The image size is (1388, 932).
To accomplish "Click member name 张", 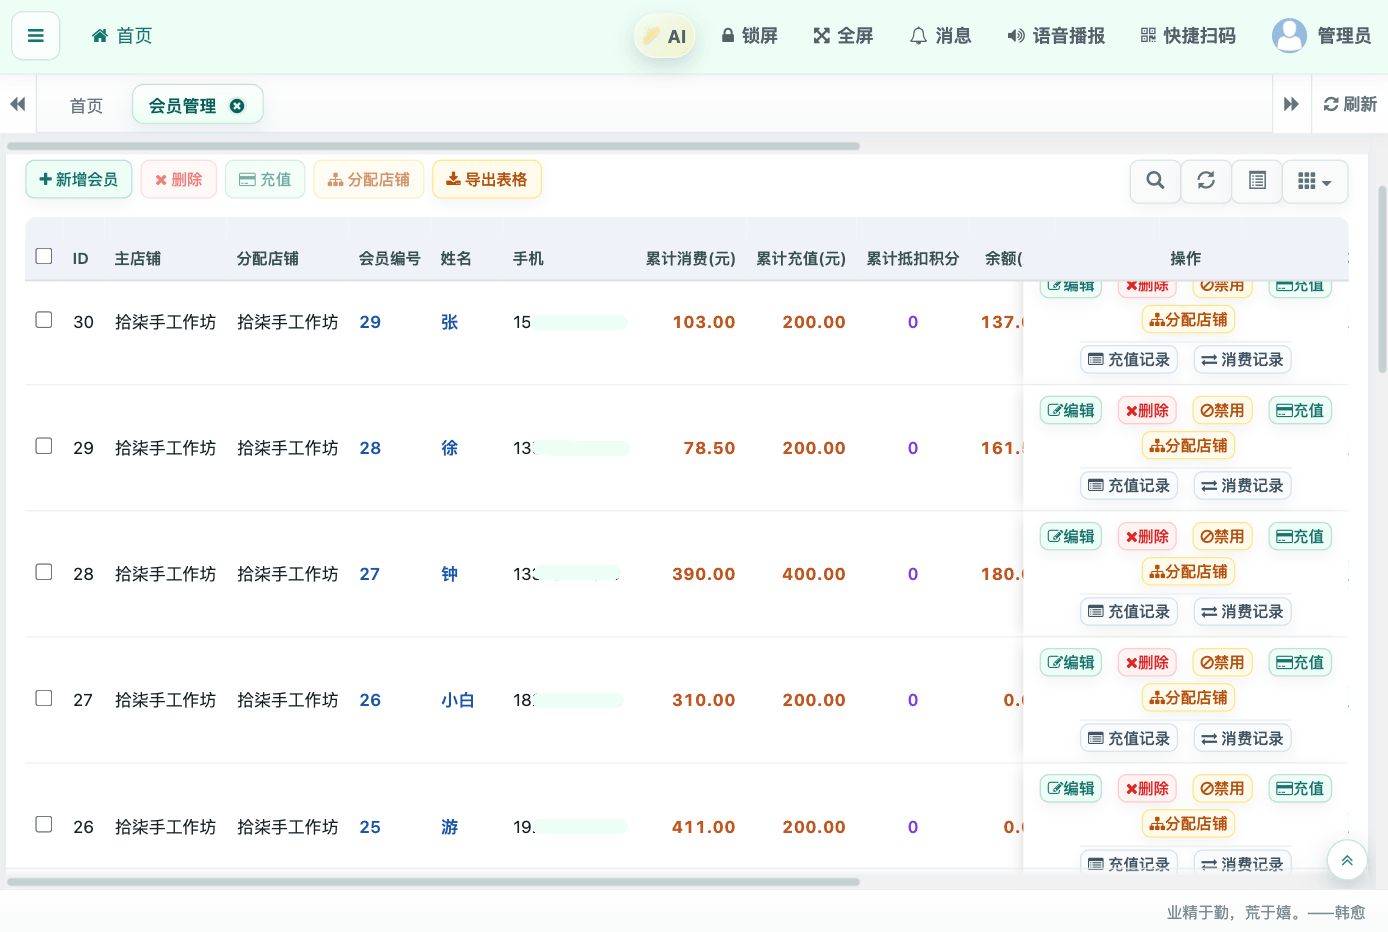I will tap(450, 322).
